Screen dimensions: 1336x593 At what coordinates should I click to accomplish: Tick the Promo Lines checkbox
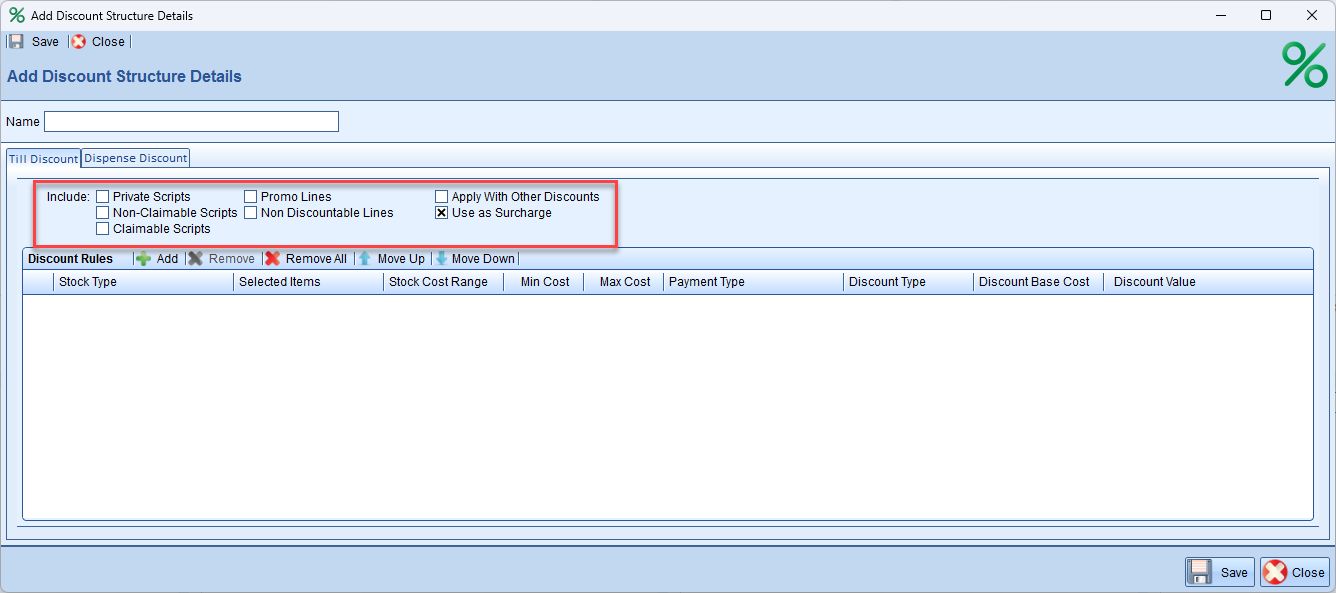251,197
